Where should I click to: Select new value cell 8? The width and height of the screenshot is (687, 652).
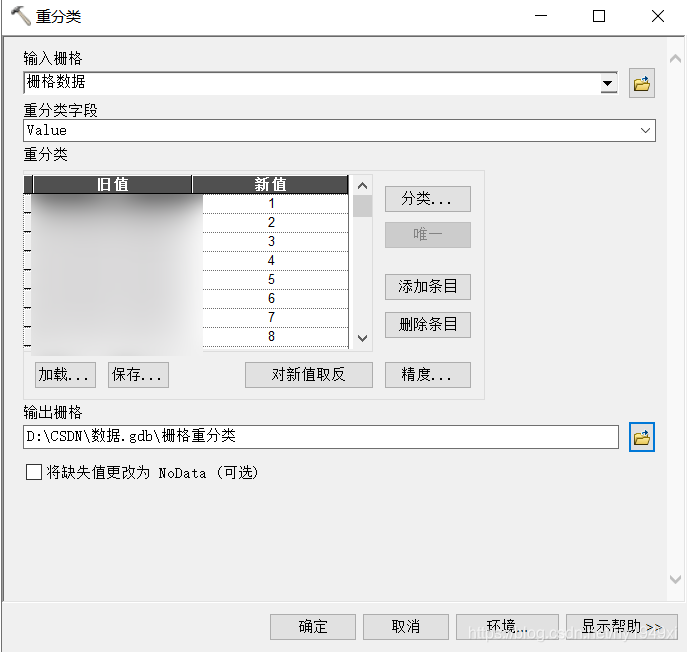click(x=275, y=337)
